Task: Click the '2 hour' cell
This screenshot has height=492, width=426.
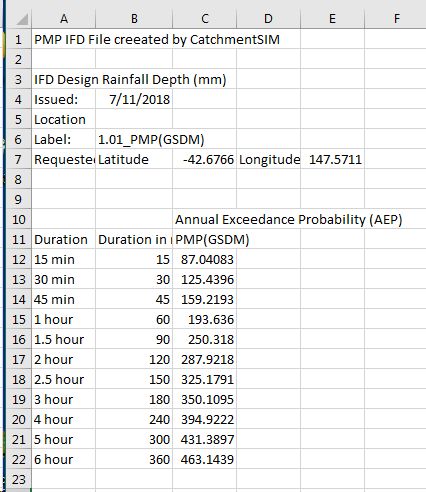Action: (64, 359)
